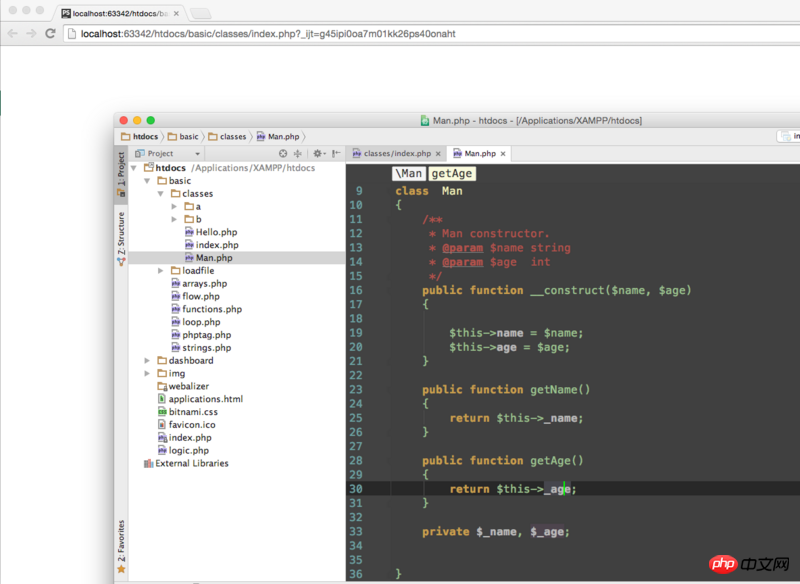Viewport: 800px width, 584px height.
Task: Open the Project view dropdown
Action: [160, 154]
